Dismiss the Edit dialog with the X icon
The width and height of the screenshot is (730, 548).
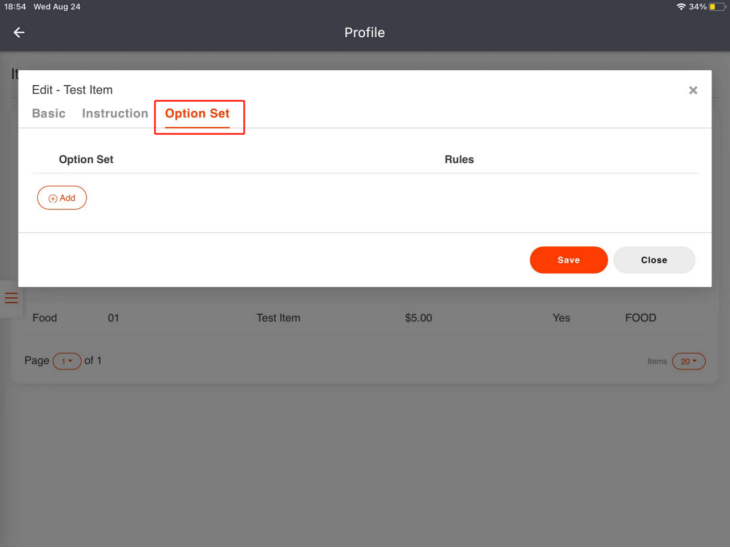(x=693, y=90)
